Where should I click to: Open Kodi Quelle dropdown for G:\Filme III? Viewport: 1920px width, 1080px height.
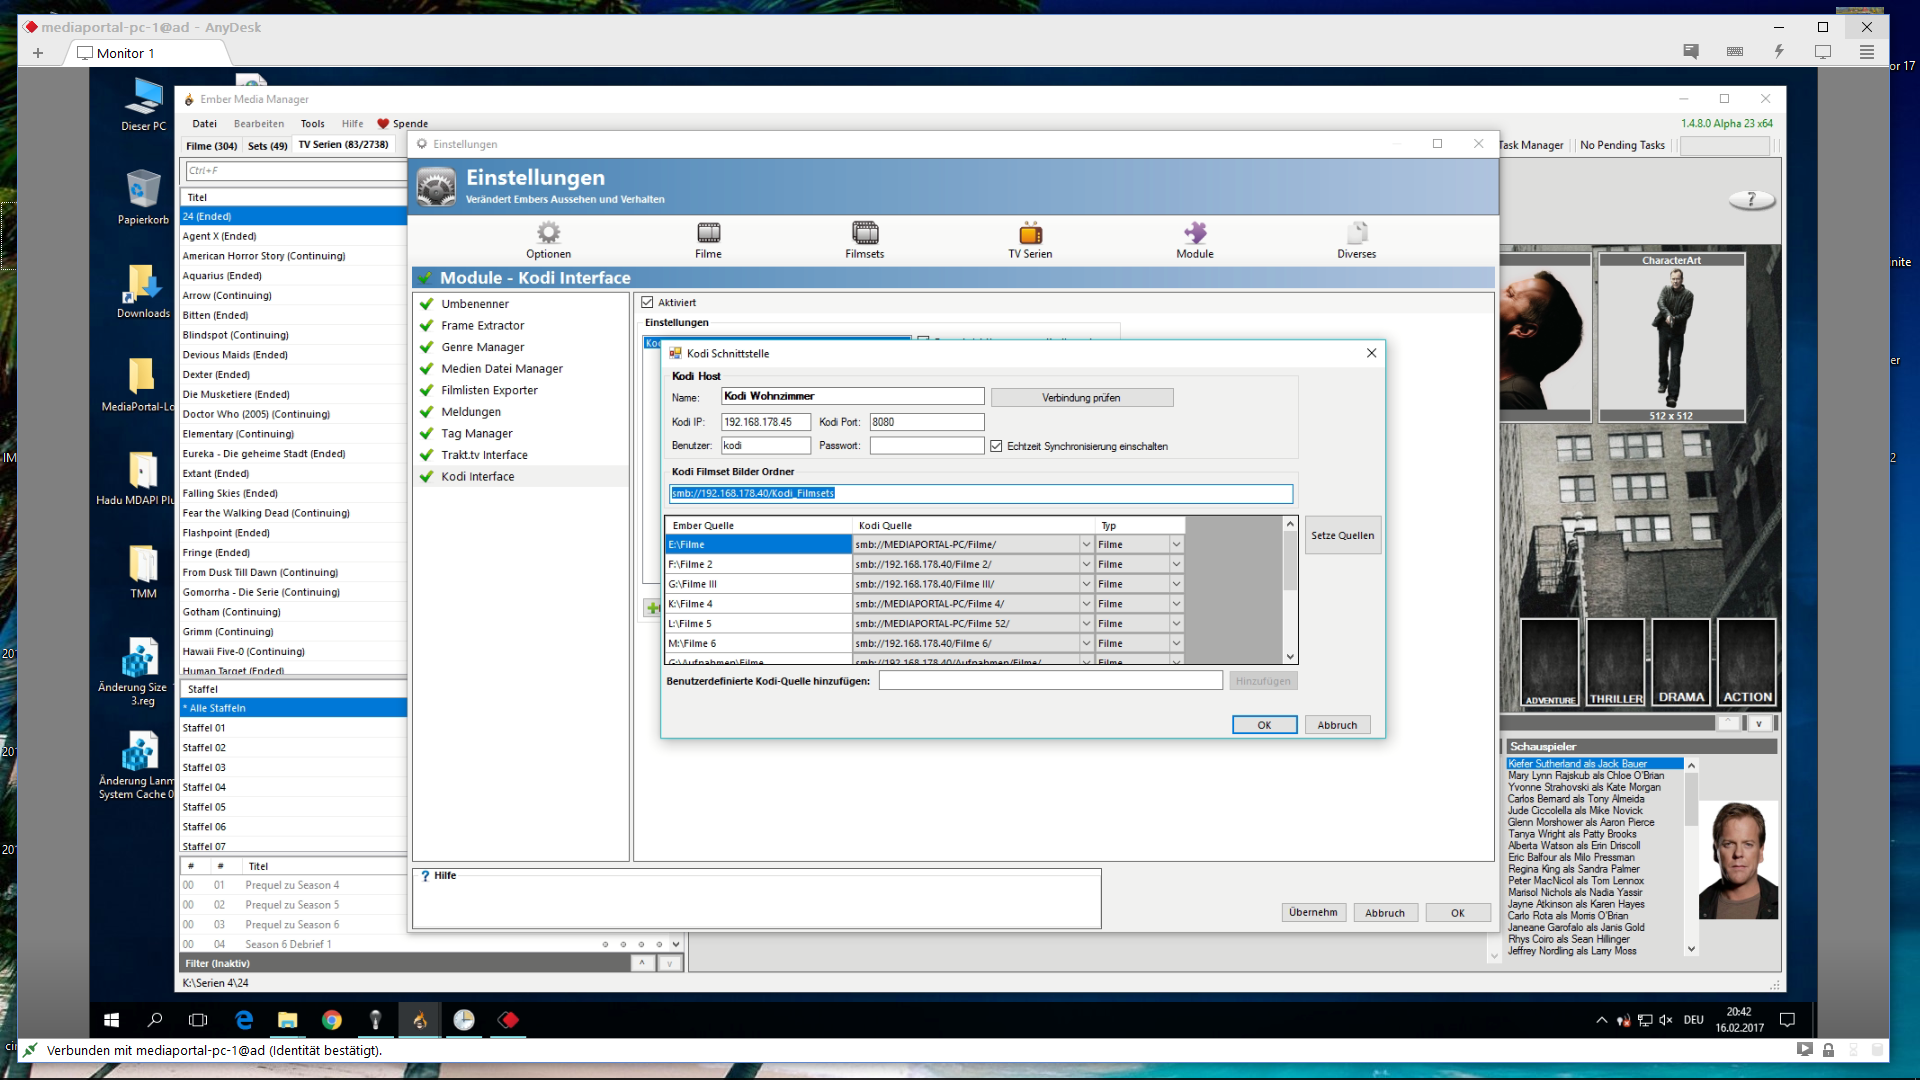click(1086, 584)
